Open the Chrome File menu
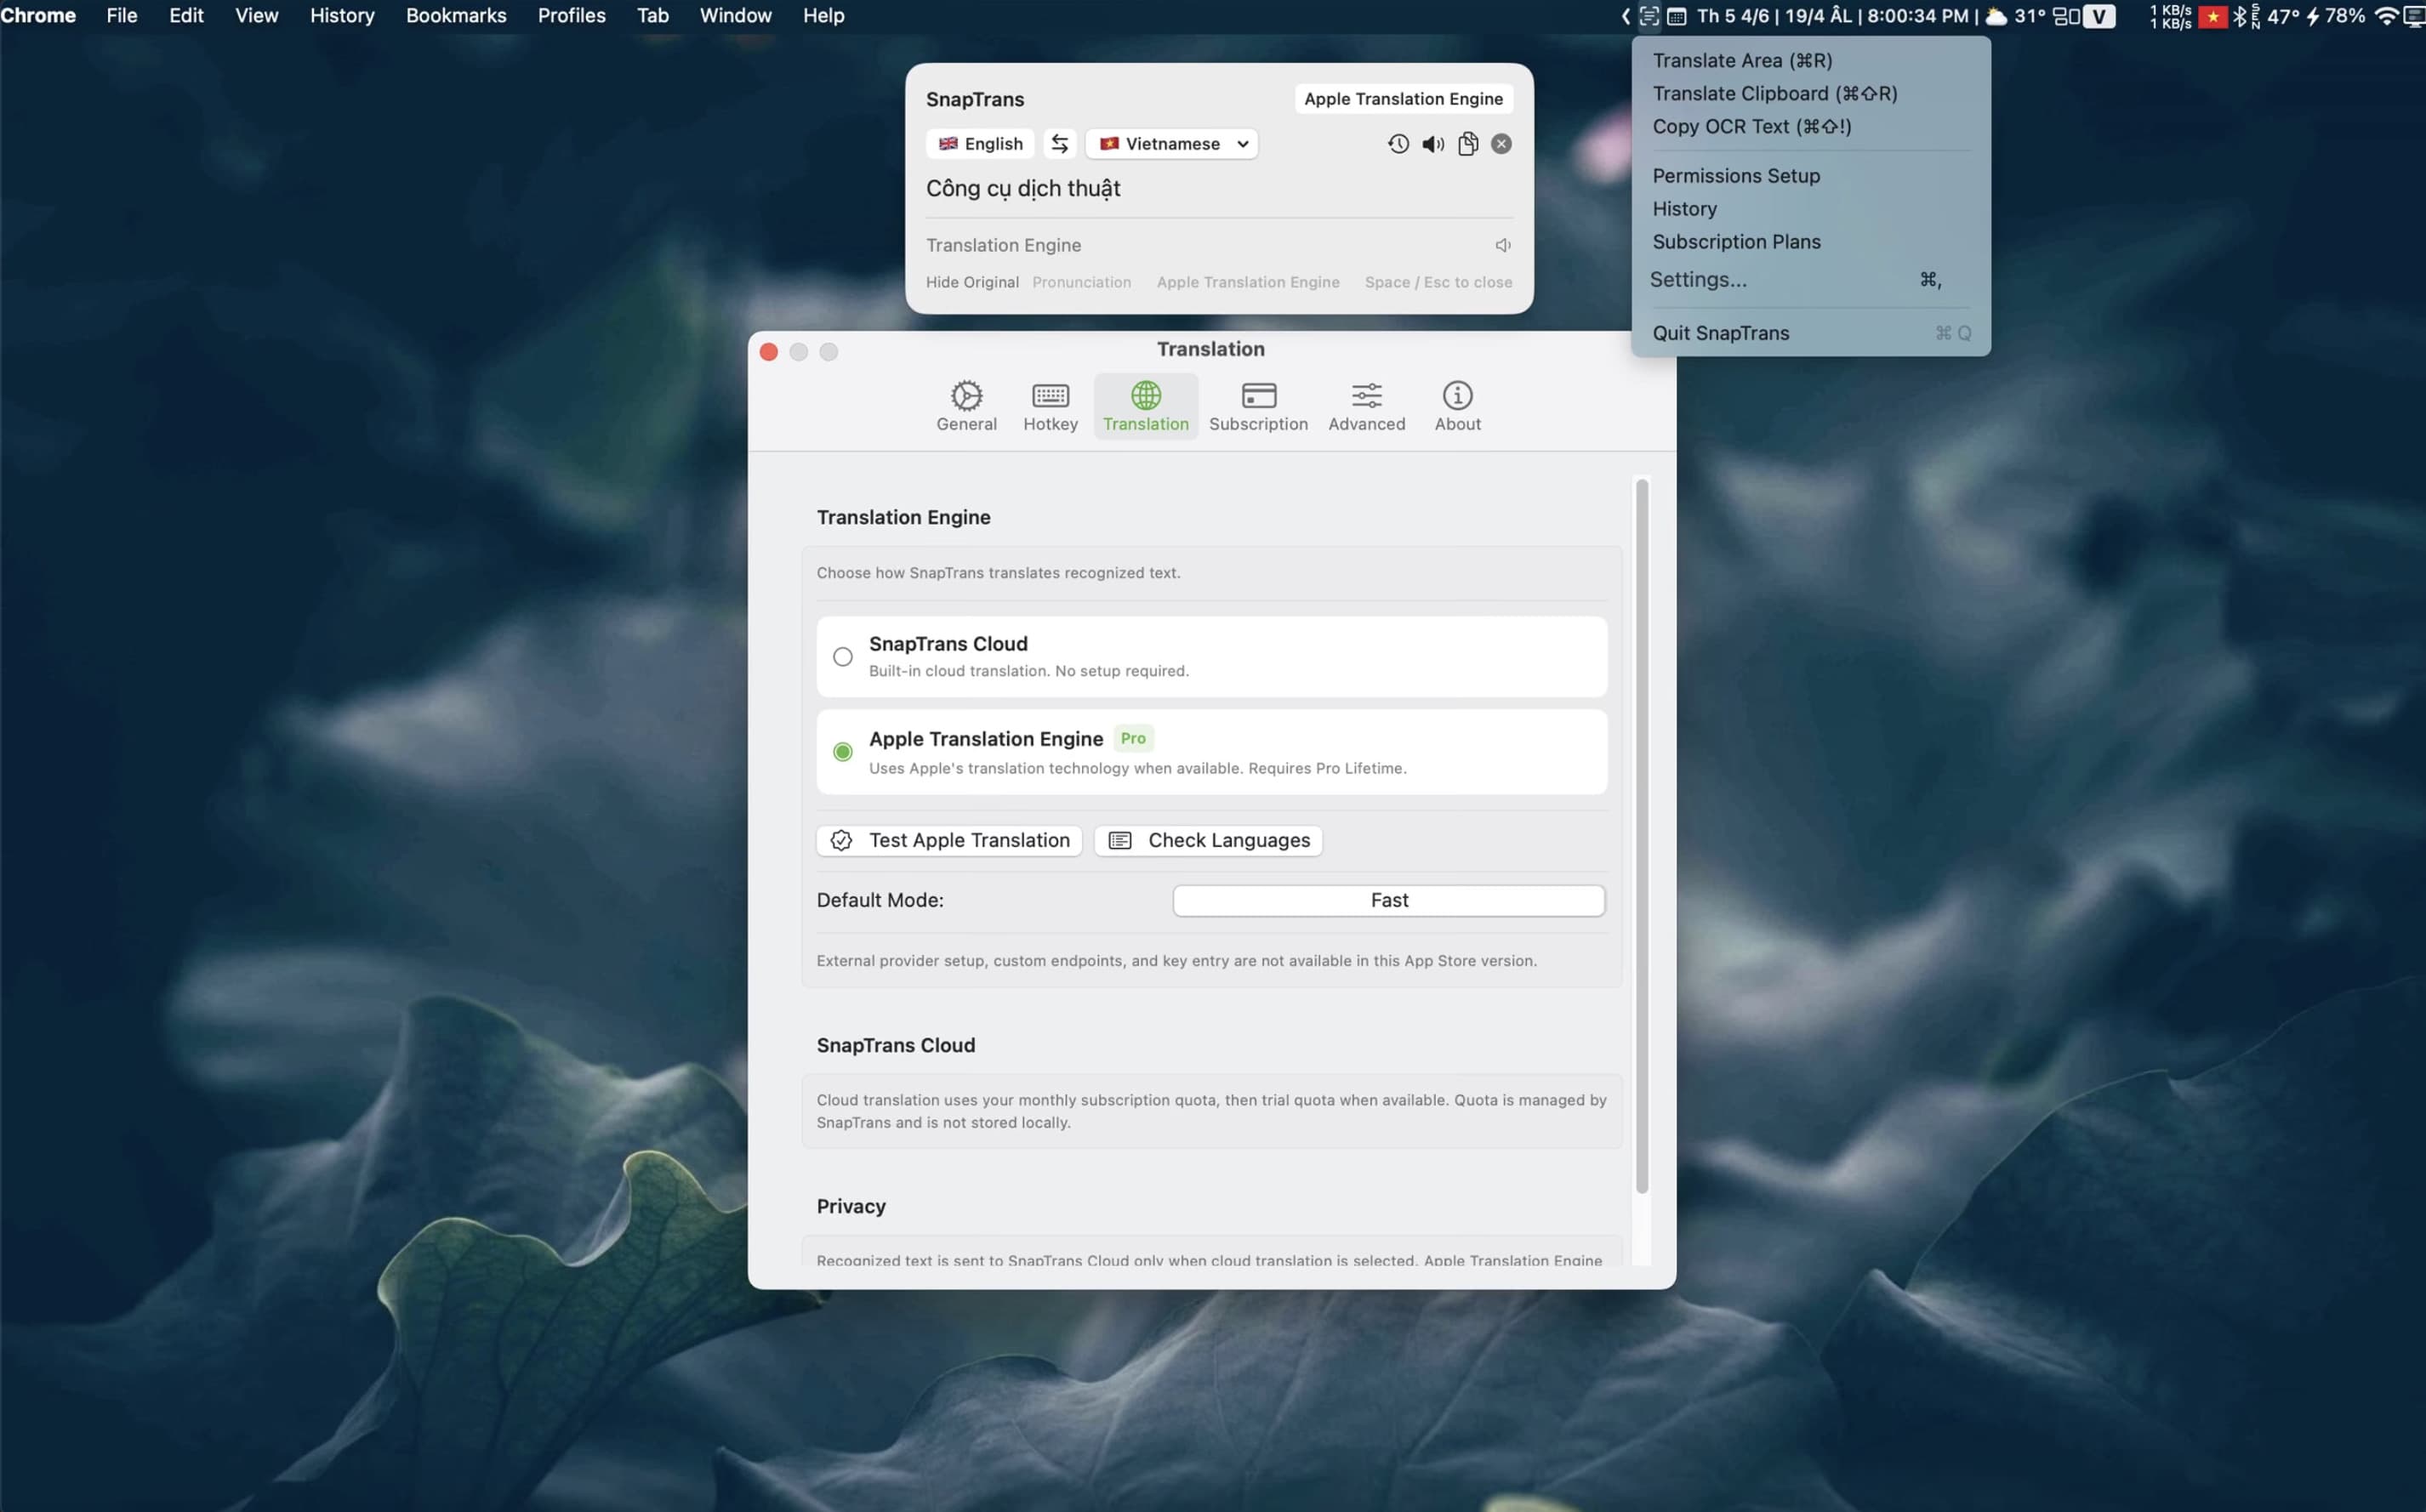 point(121,16)
